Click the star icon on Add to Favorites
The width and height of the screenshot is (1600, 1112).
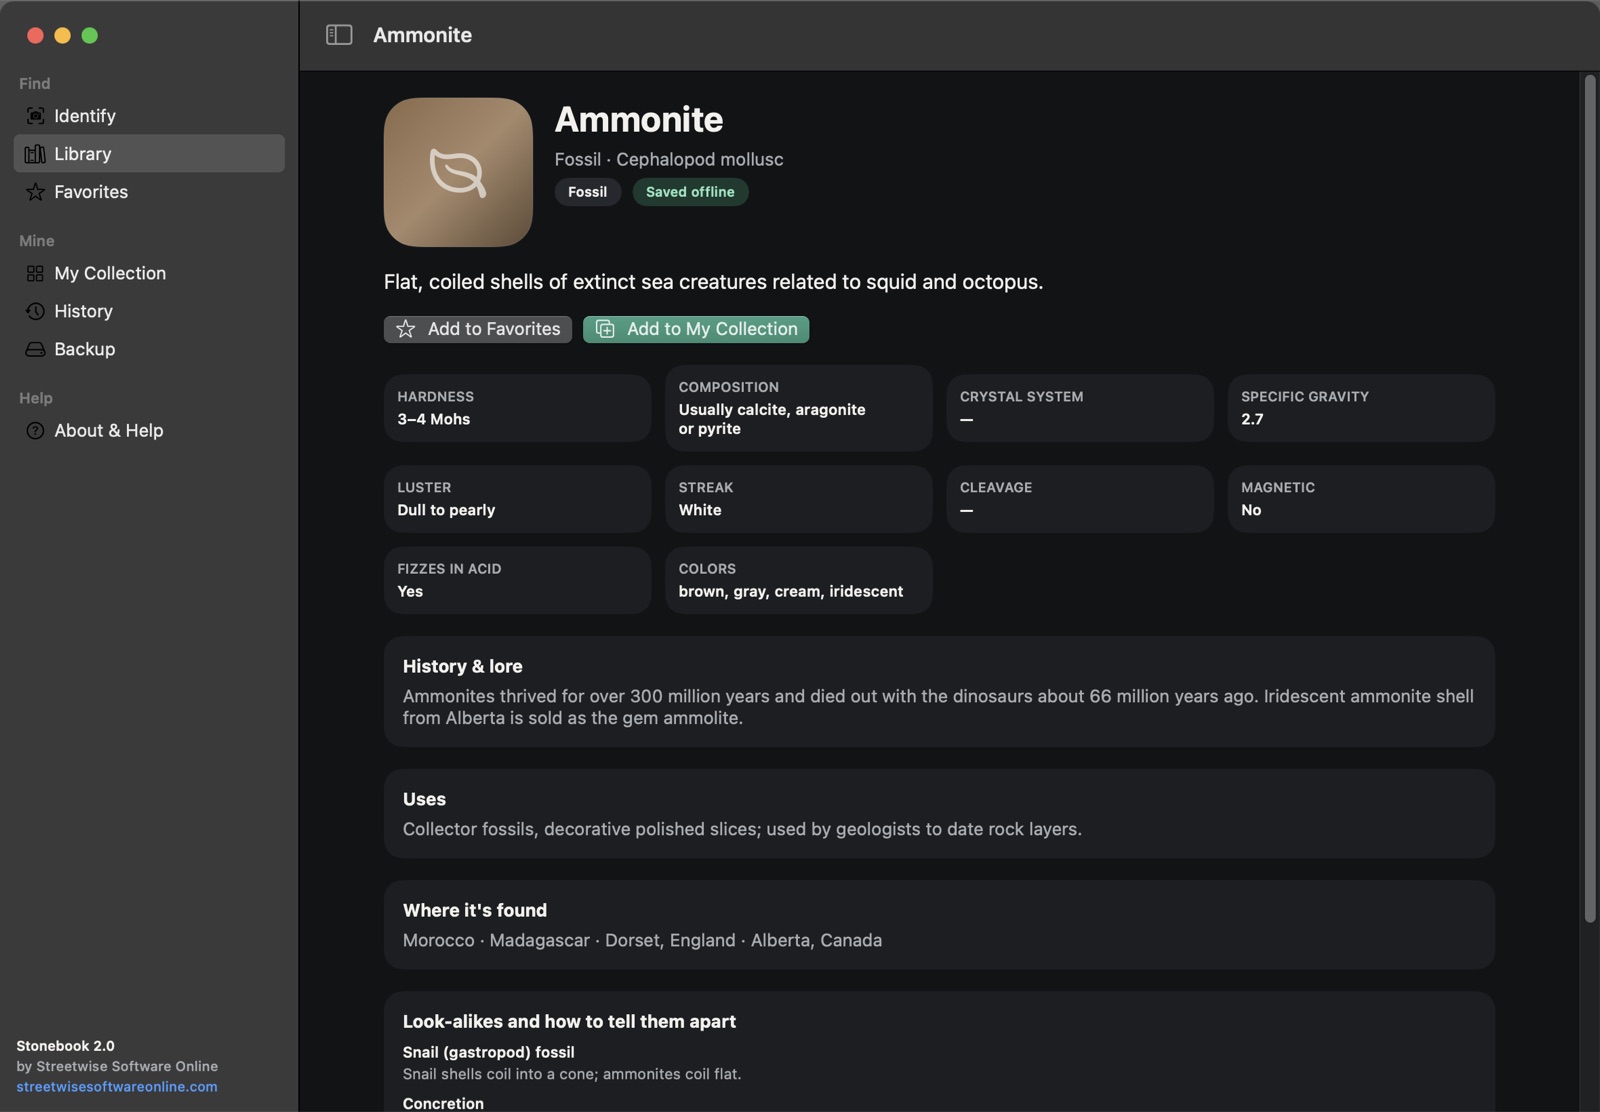[x=405, y=329]
